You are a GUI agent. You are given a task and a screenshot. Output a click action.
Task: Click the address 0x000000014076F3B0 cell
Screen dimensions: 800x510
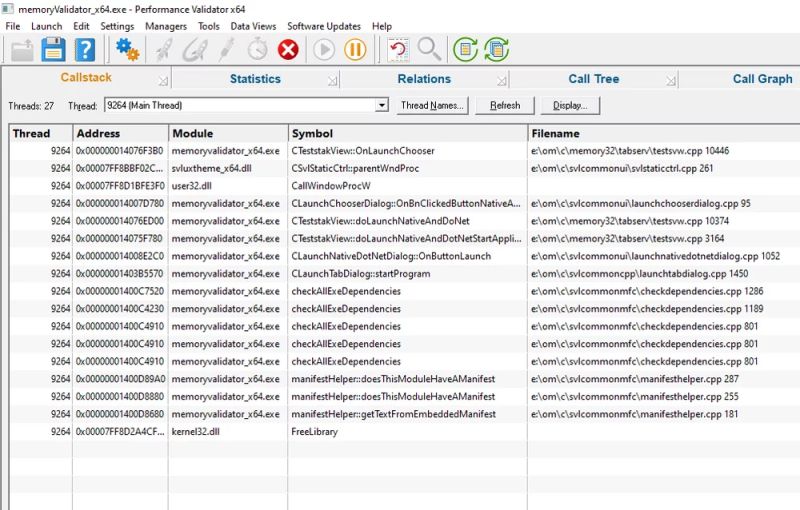tap(120, 151)
